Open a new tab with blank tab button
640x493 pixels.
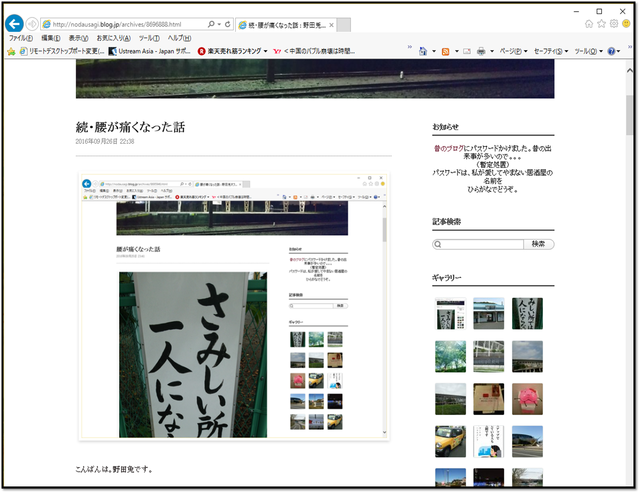pyautogui.click(x=344, y=25)
